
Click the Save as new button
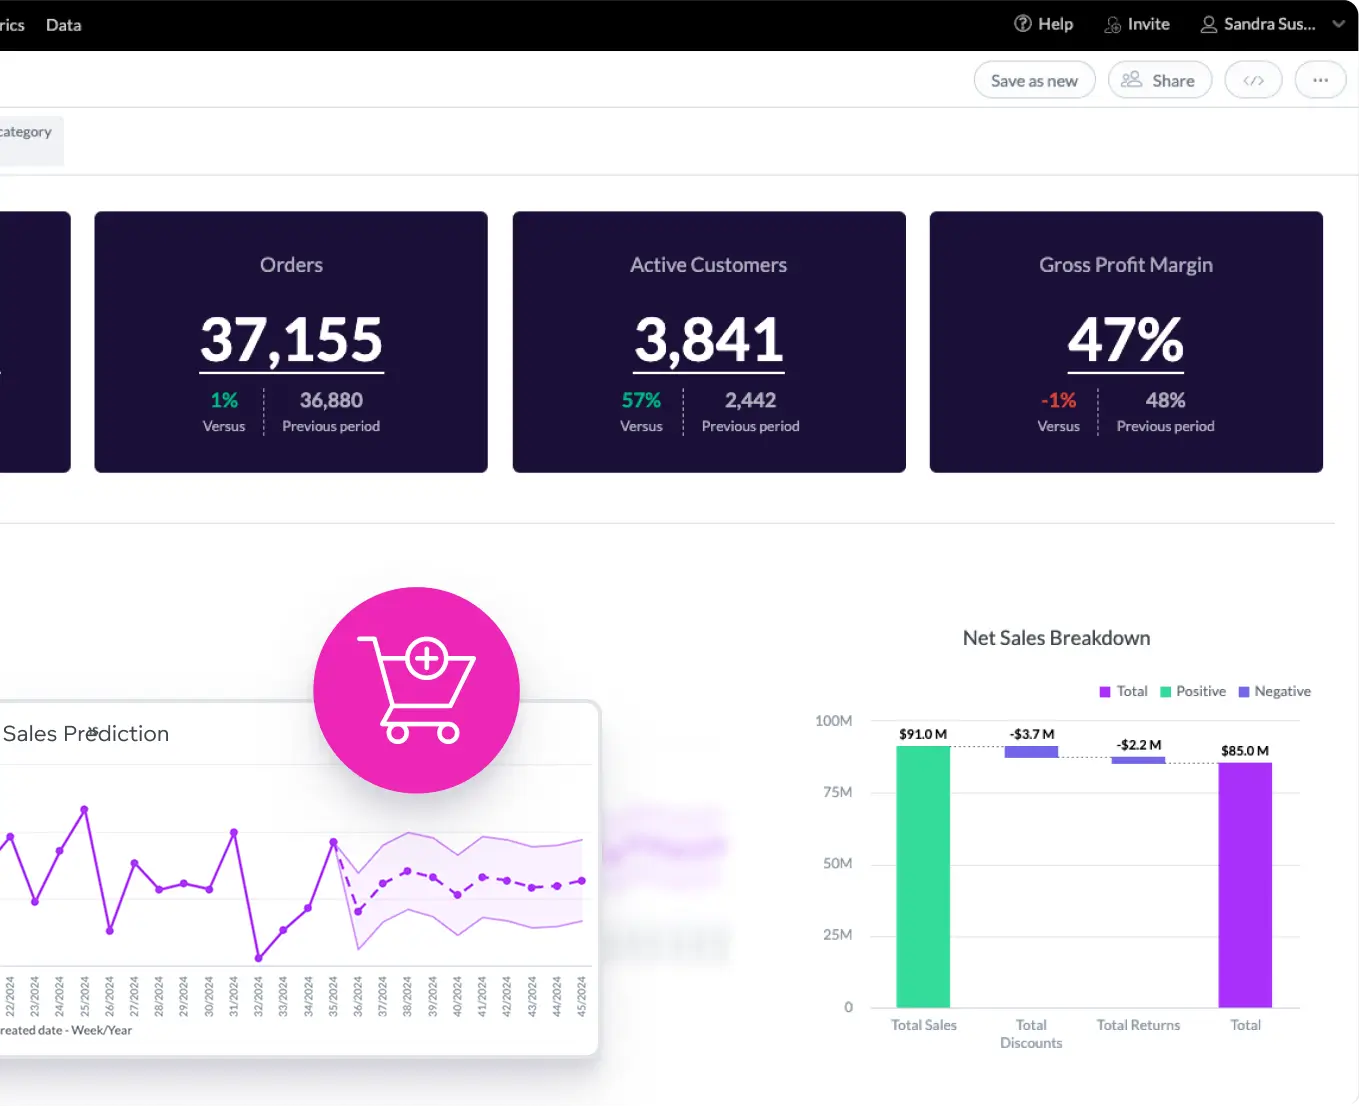coord(1034,81)
